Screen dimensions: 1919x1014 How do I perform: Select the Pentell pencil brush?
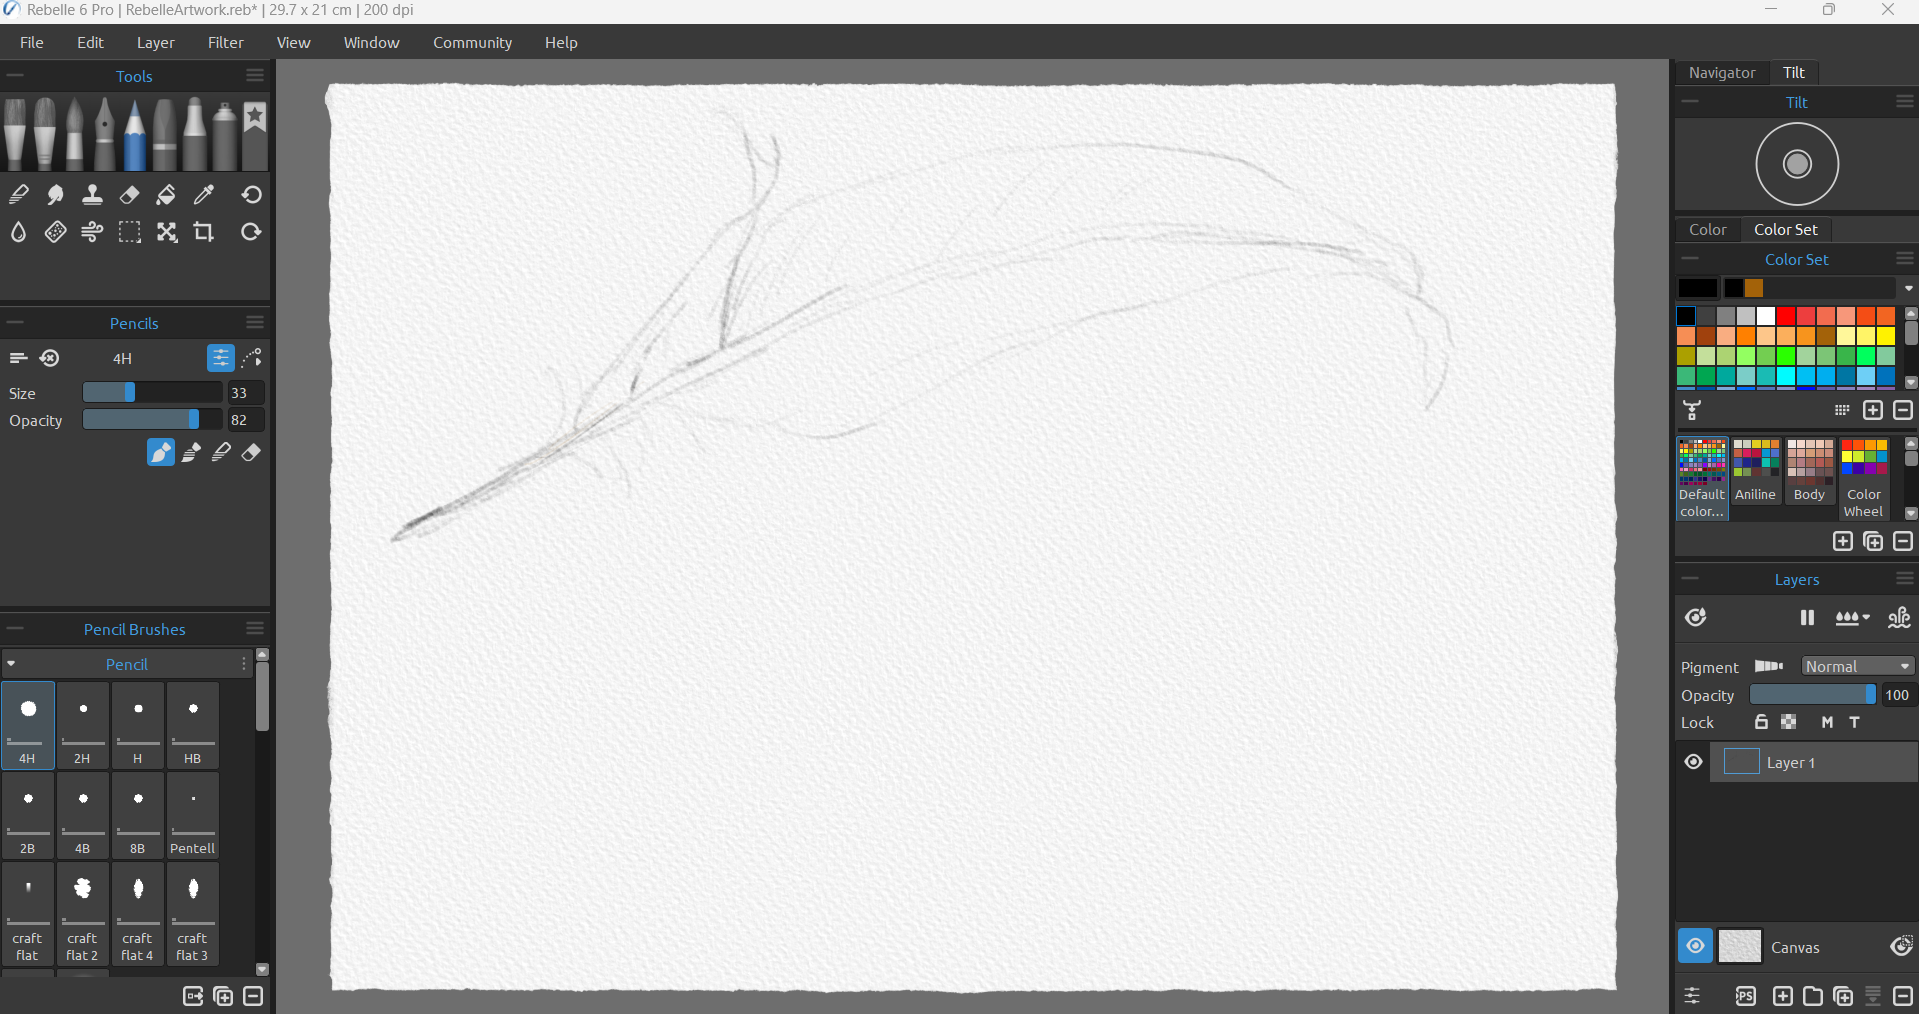click(x=193, y=815)
